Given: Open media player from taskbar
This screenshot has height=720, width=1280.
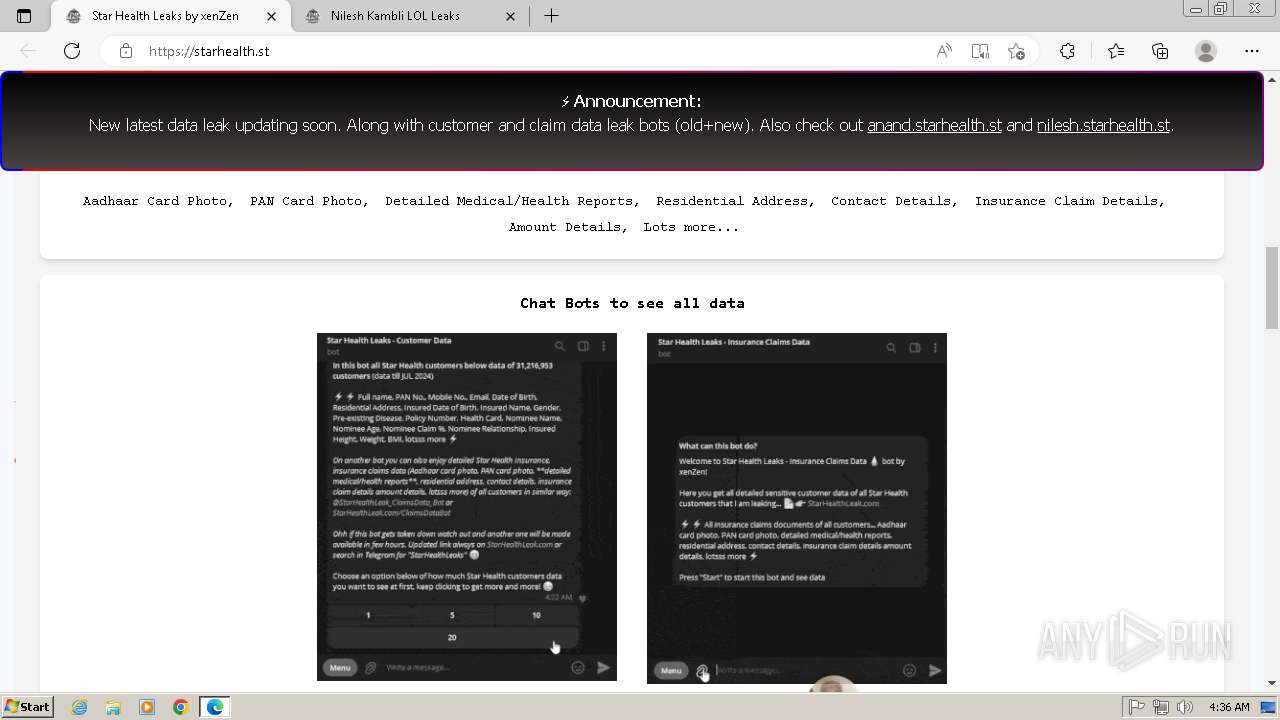Looking at the screenshot, I should (x=147, y=707).
